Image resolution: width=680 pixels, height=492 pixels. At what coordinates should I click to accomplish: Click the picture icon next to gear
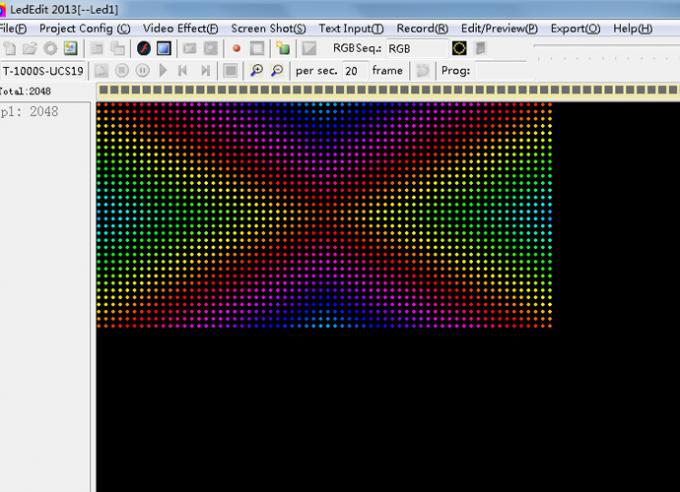(70, 48)
